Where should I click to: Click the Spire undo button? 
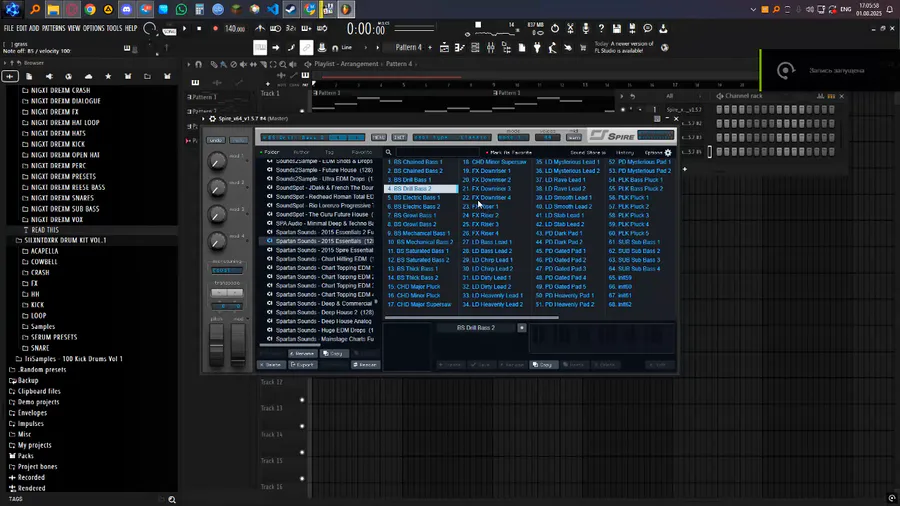pos(216,140)
